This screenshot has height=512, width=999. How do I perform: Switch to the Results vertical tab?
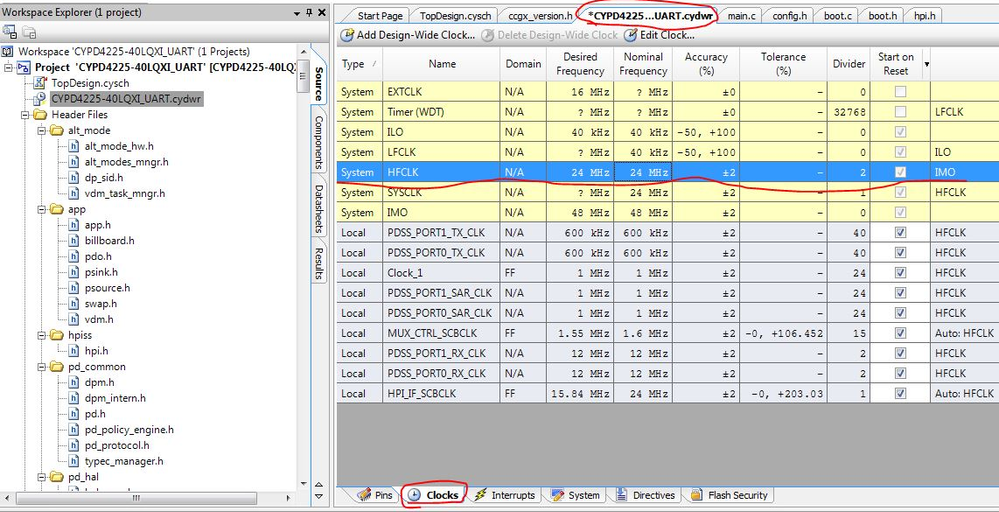[319, 263]
